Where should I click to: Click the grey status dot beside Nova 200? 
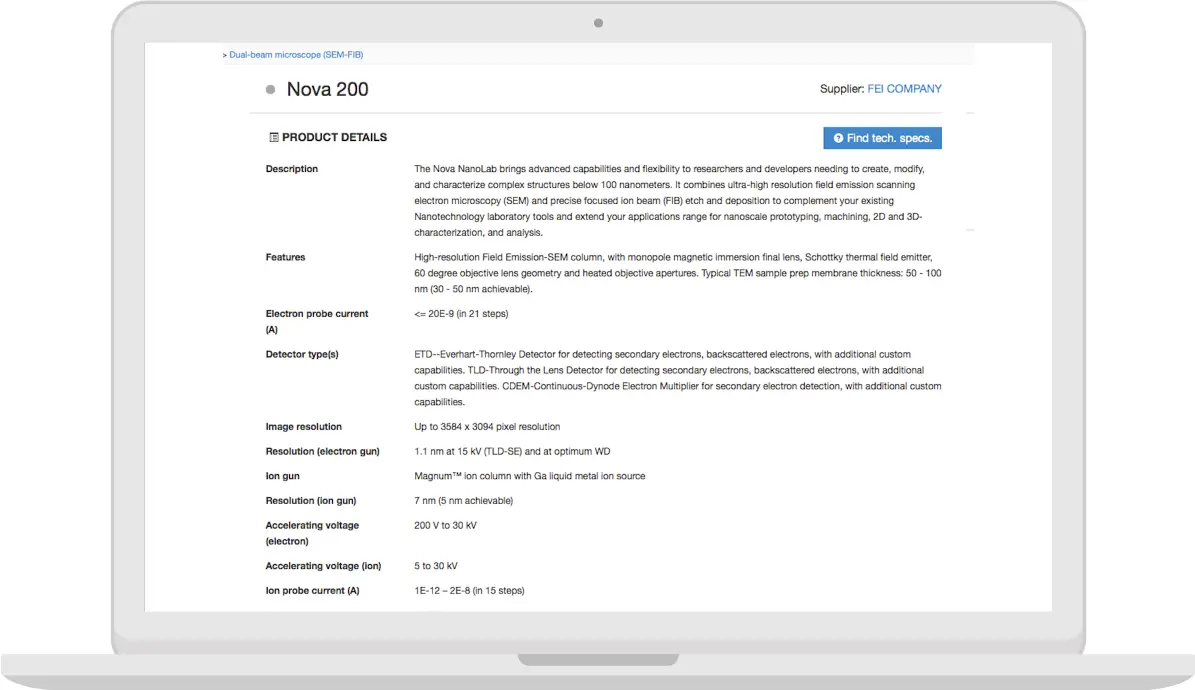[x=271, y=90]
